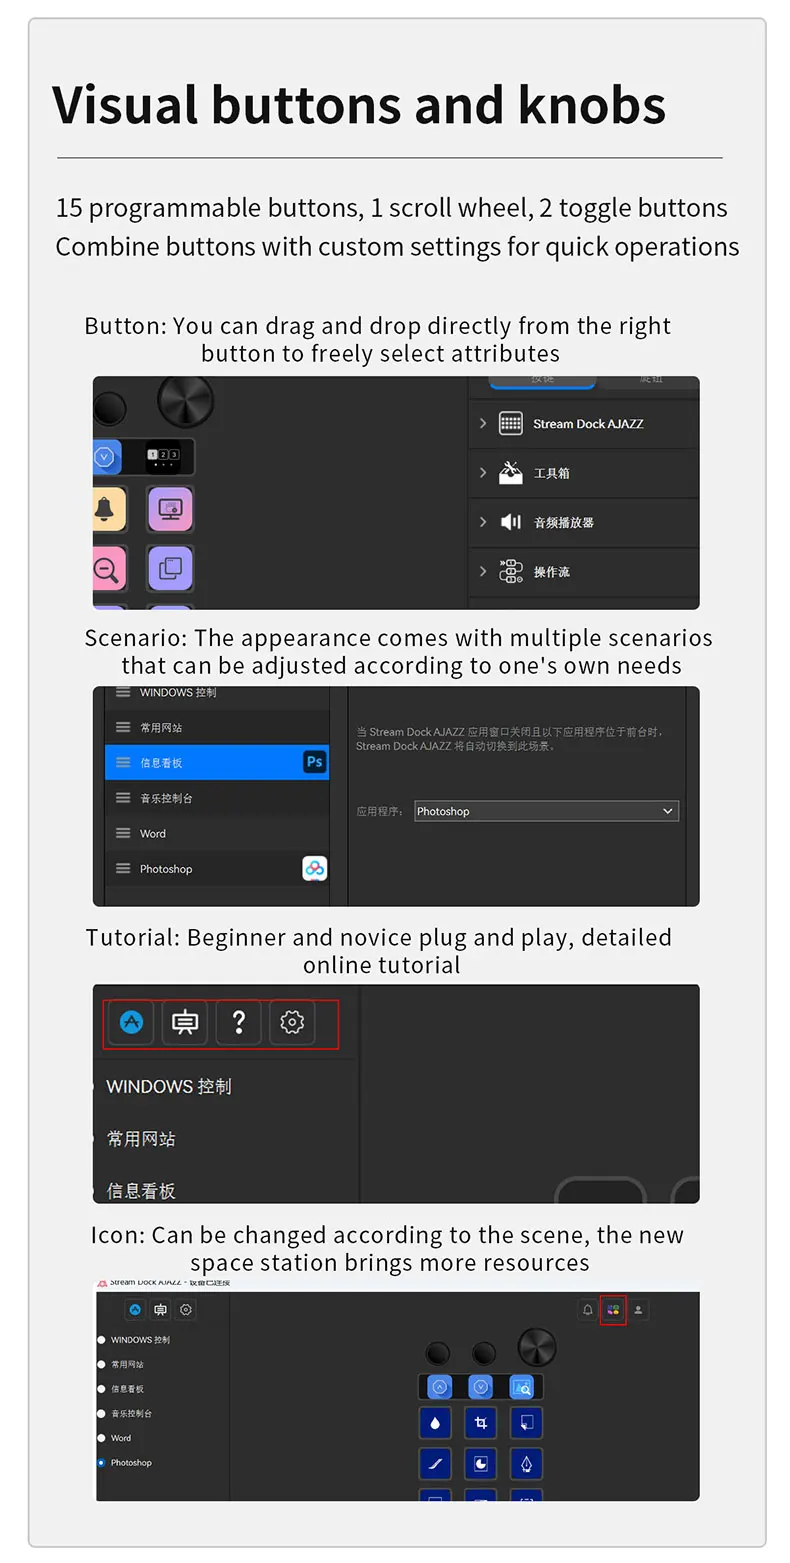Select the Photoshop radio button in the scene list
Screen dimensions: 790x1563
tap(101, 1463)
